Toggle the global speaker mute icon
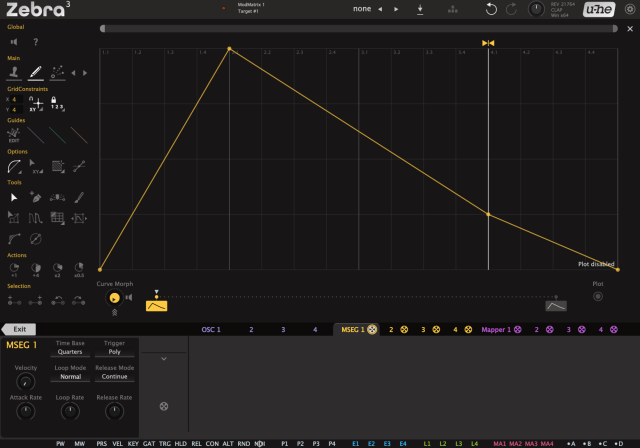 pyautogui.click(x=14, y=42)
